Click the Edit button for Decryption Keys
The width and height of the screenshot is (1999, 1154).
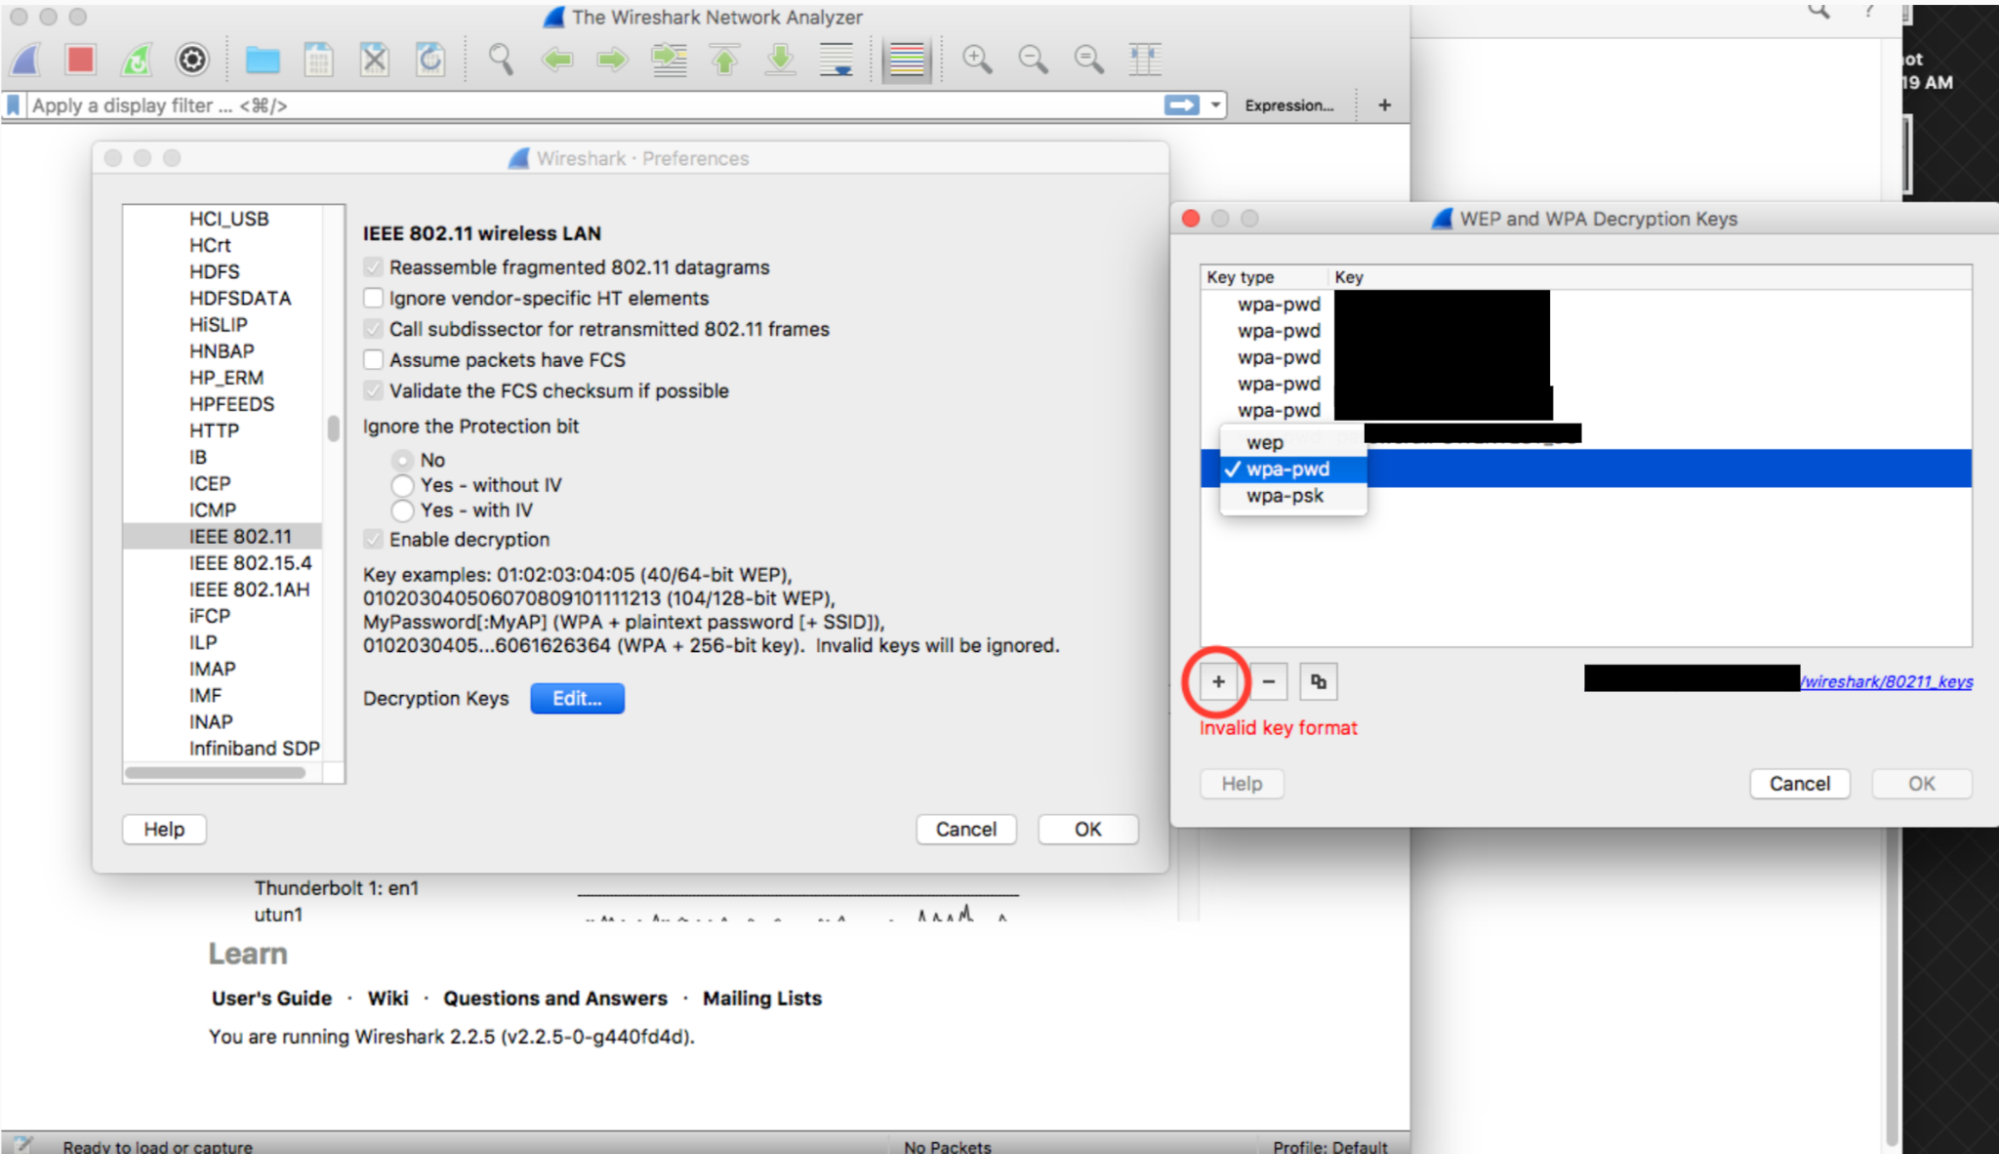click(x=574, y=698)
